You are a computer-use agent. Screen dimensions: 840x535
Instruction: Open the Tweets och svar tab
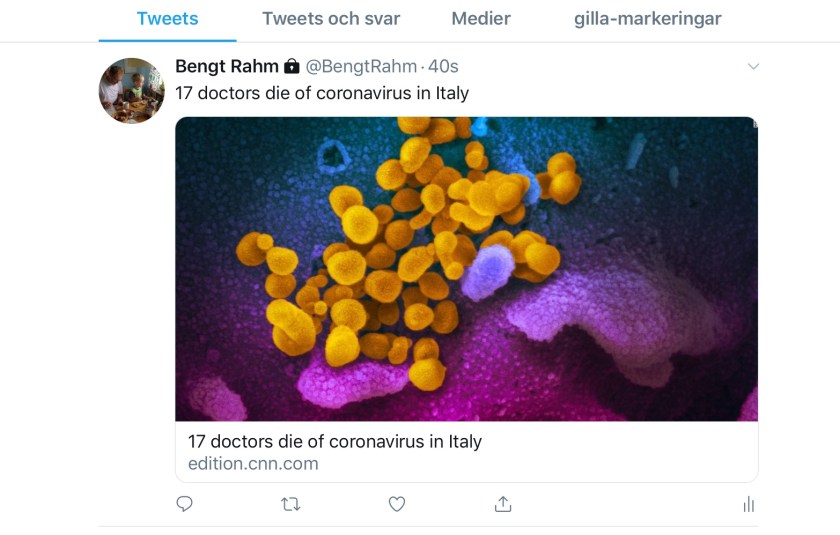[331, 19]
